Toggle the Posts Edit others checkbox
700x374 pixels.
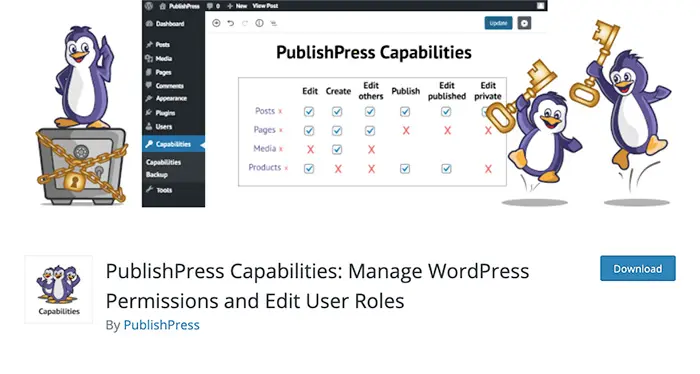point(370,112)
